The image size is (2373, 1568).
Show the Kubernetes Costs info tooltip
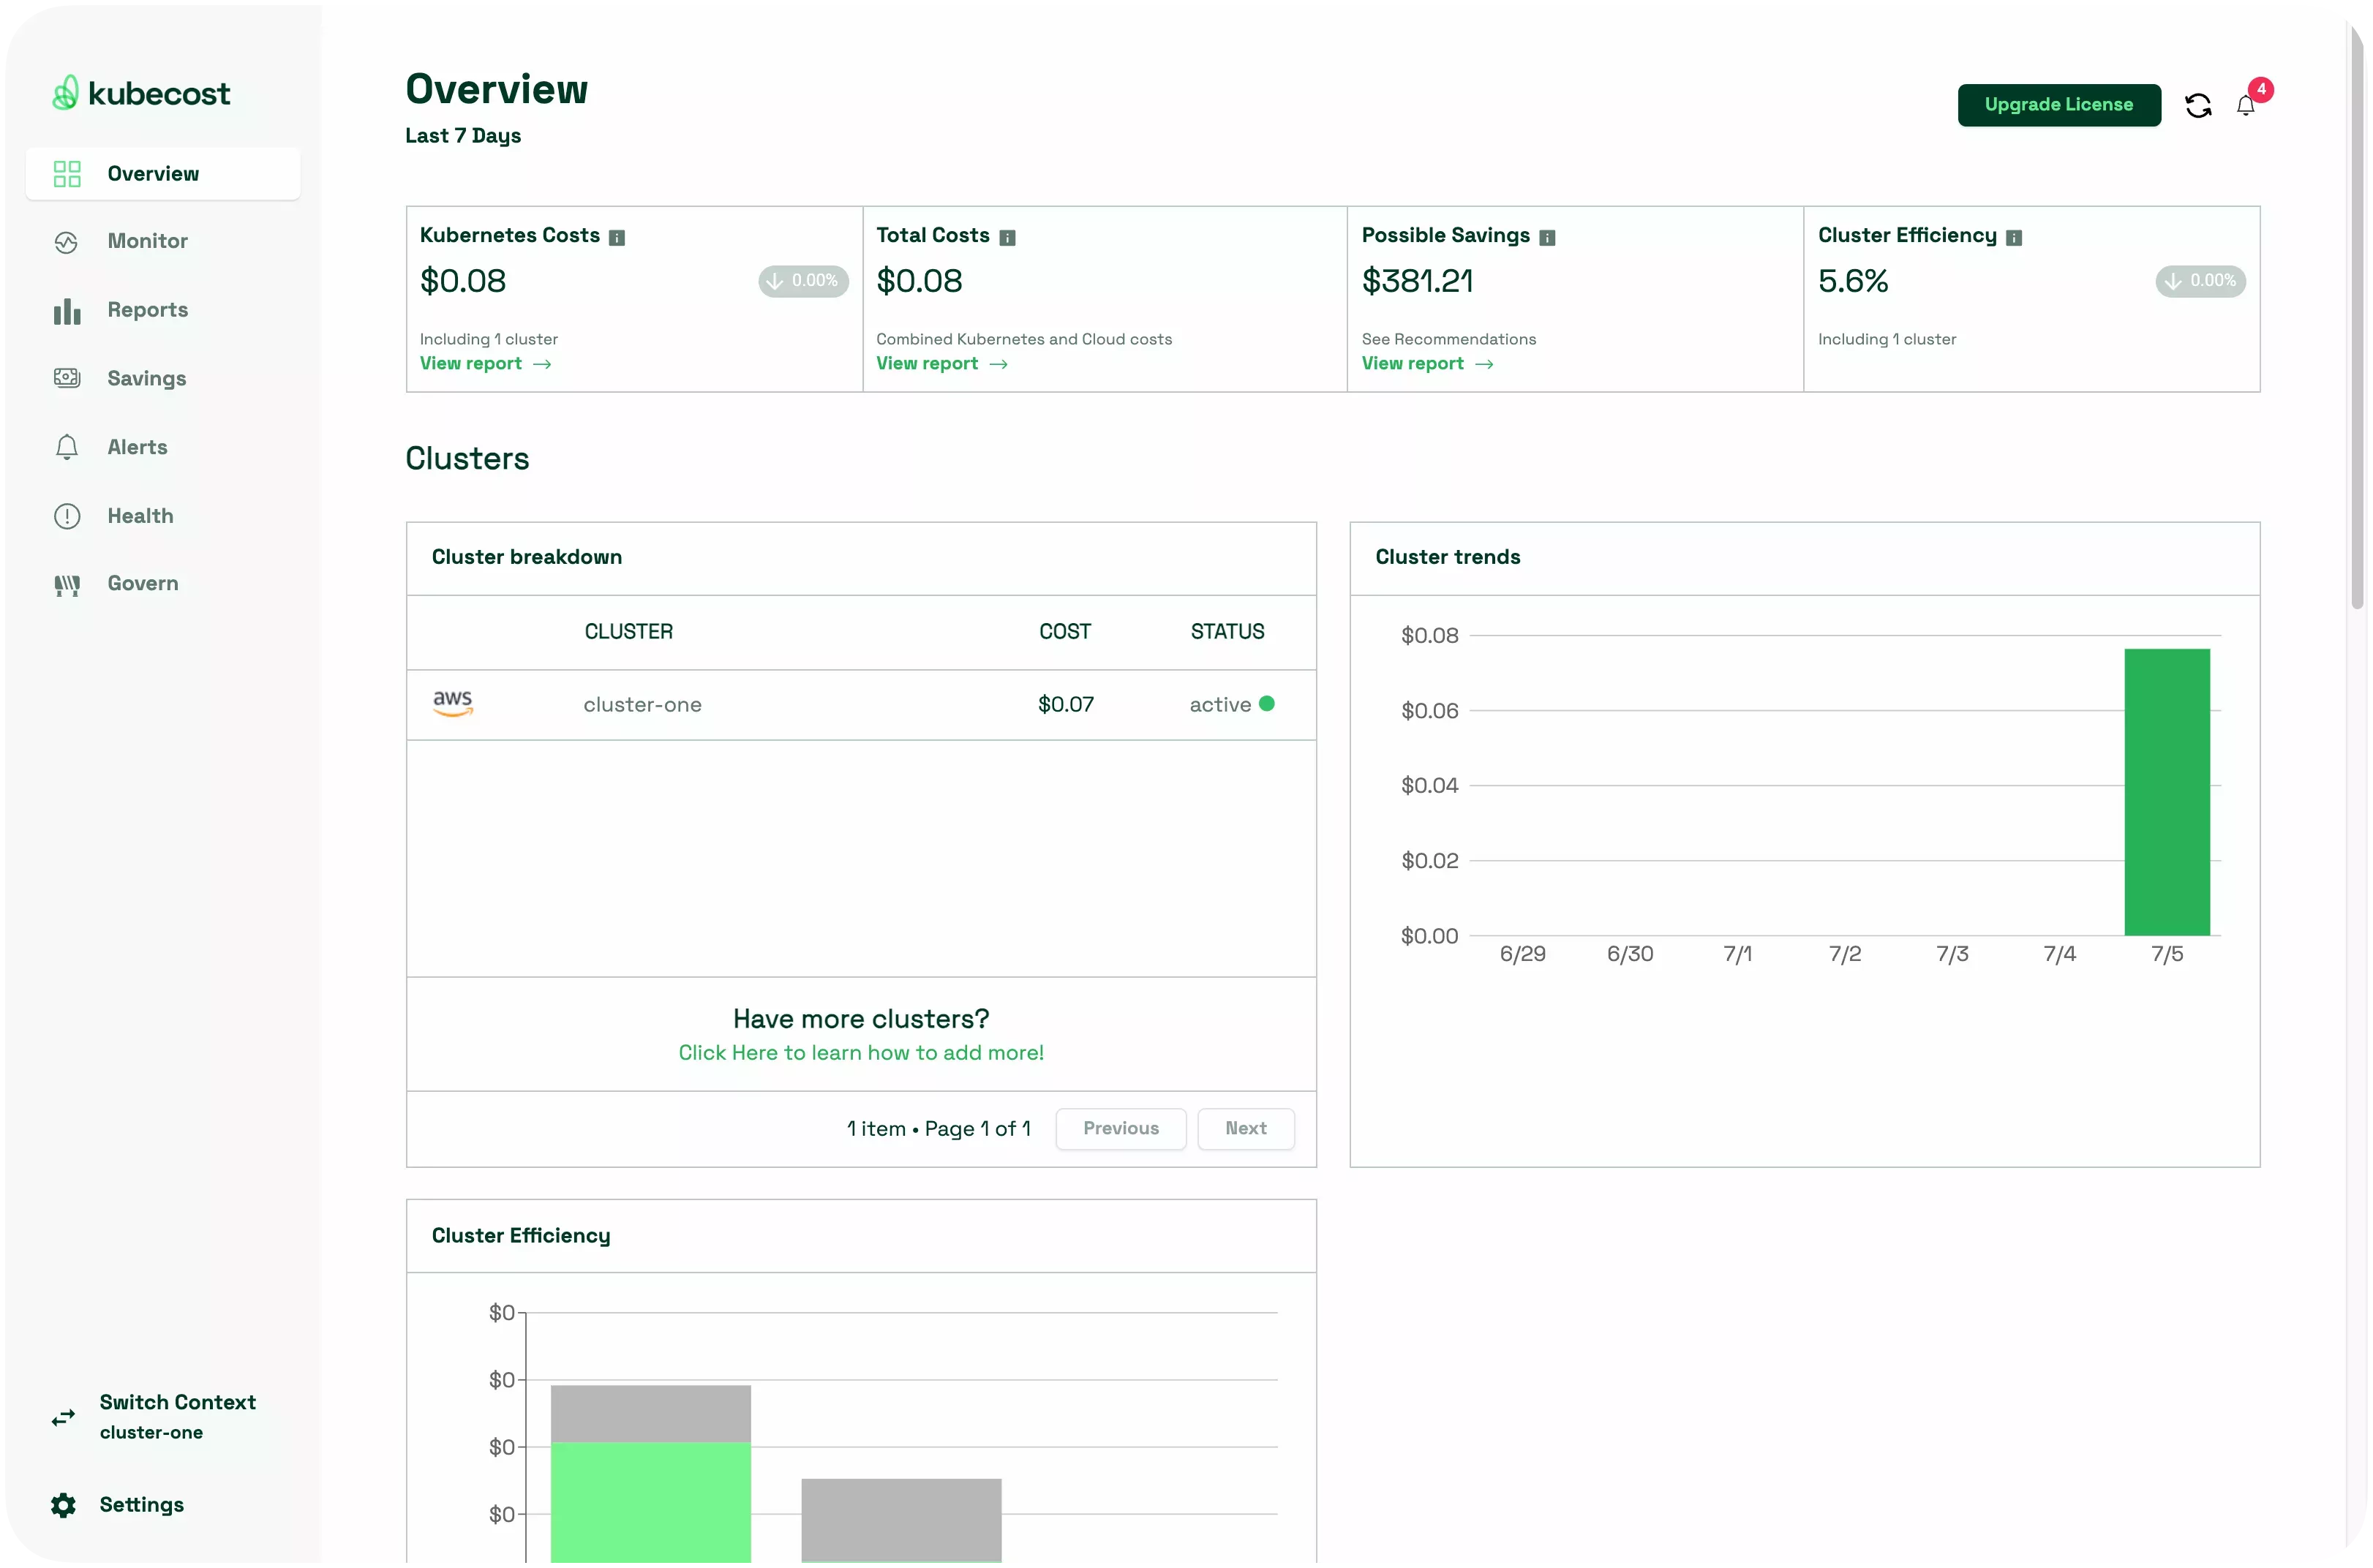[x=618, y=236]
